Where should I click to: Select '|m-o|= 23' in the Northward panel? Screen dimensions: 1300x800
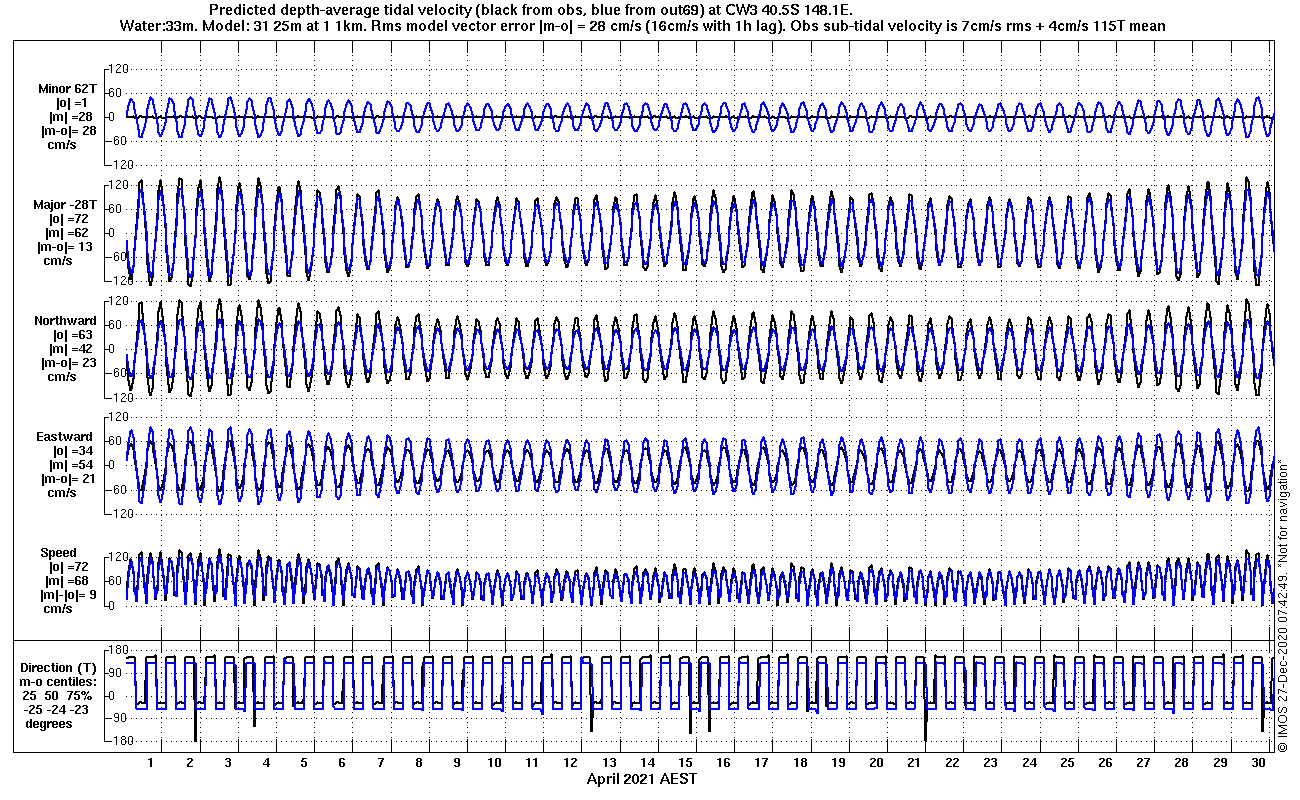pyautogui.click(x=68, y=363)
